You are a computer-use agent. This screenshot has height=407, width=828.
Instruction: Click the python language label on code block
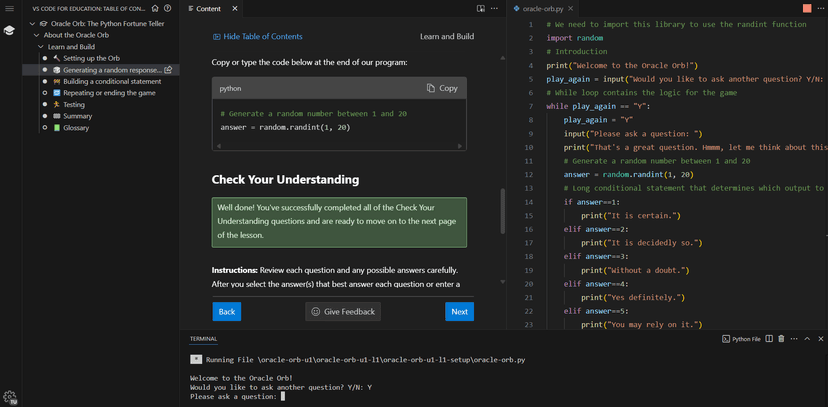[x=230, y=88]
